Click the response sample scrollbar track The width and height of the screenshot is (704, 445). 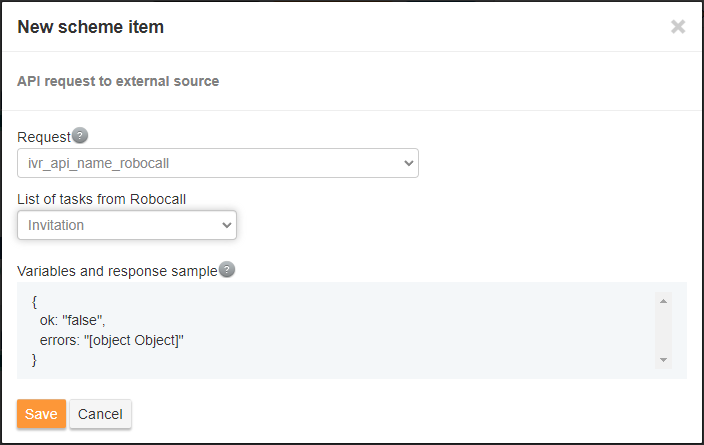[x=662, y=330]
